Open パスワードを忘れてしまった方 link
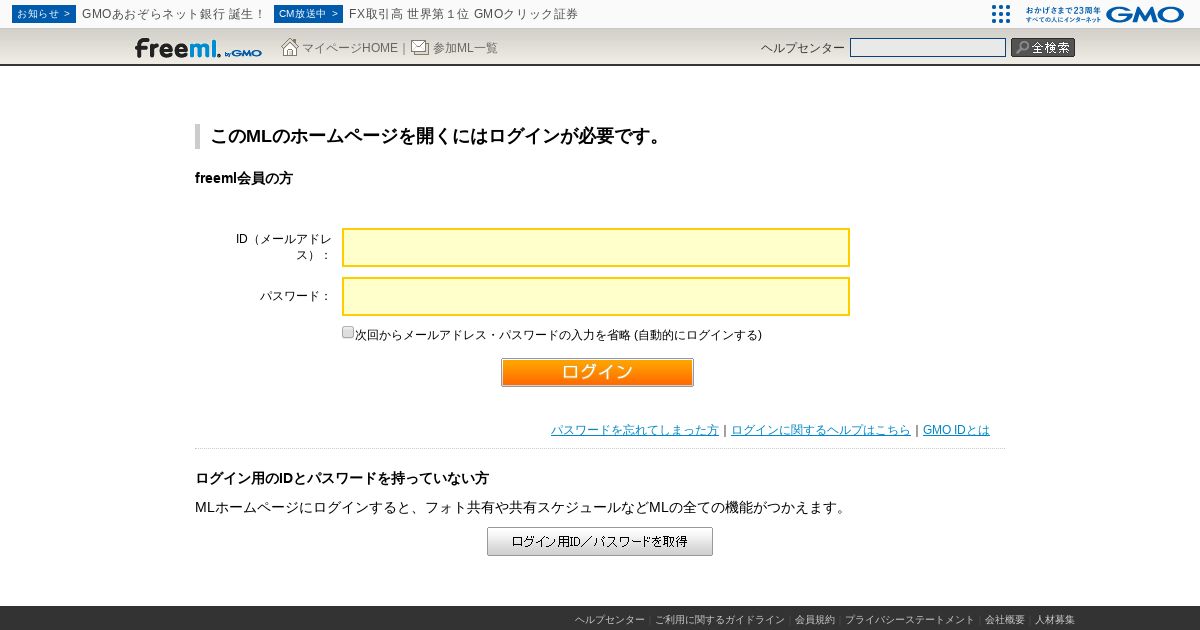This screenshot has height=630, width=1200. coord(635,430)
